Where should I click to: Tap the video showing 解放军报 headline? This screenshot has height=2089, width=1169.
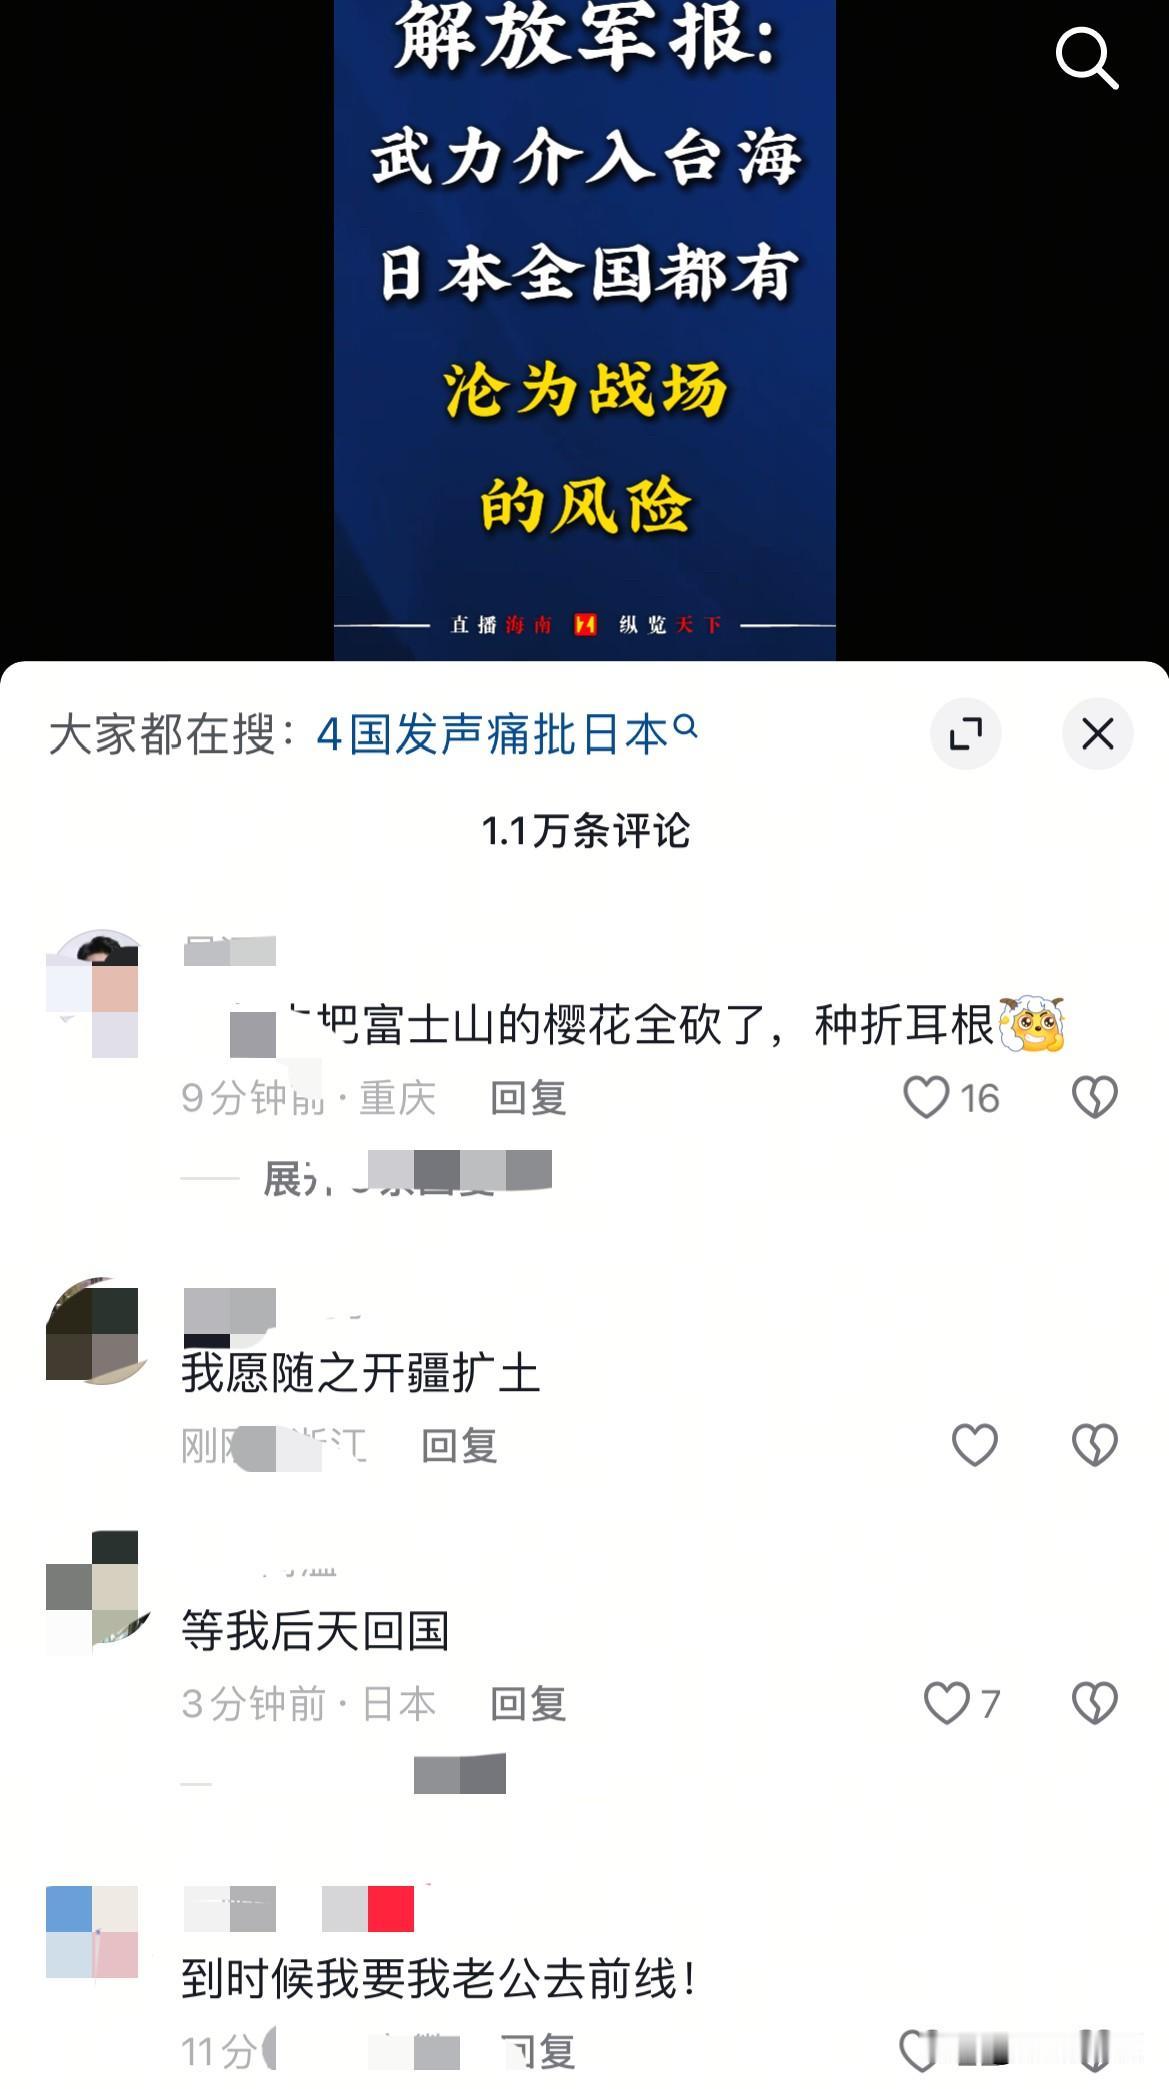584,330
